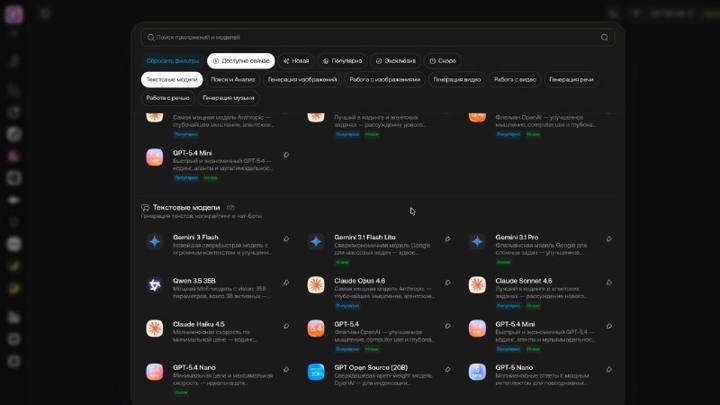Viewport: 720px width, 405px height.
Task: Toggle the Эксклюзив filter chip
Action: 395,61
